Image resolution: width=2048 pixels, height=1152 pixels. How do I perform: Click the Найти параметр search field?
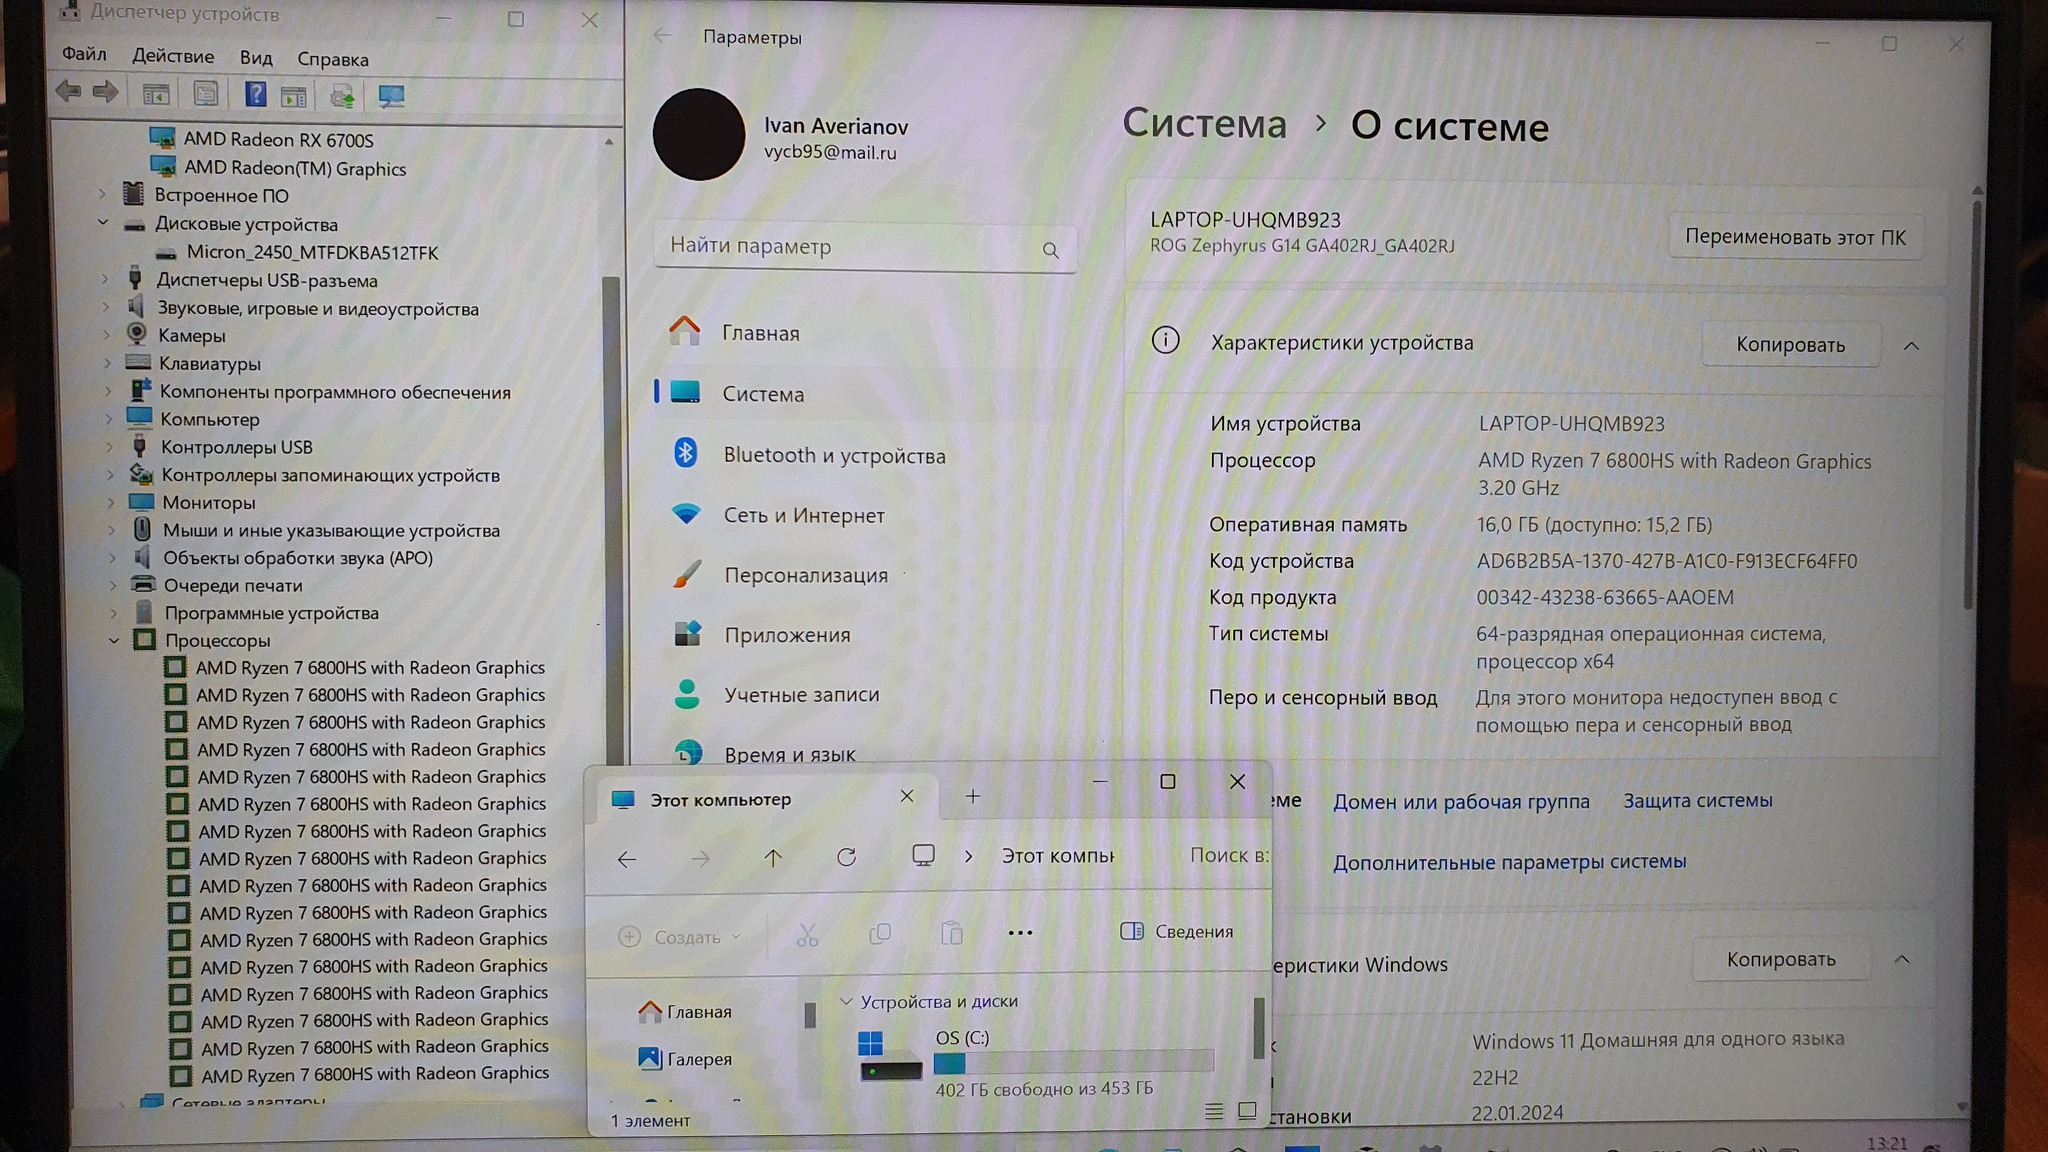point(850,247)
